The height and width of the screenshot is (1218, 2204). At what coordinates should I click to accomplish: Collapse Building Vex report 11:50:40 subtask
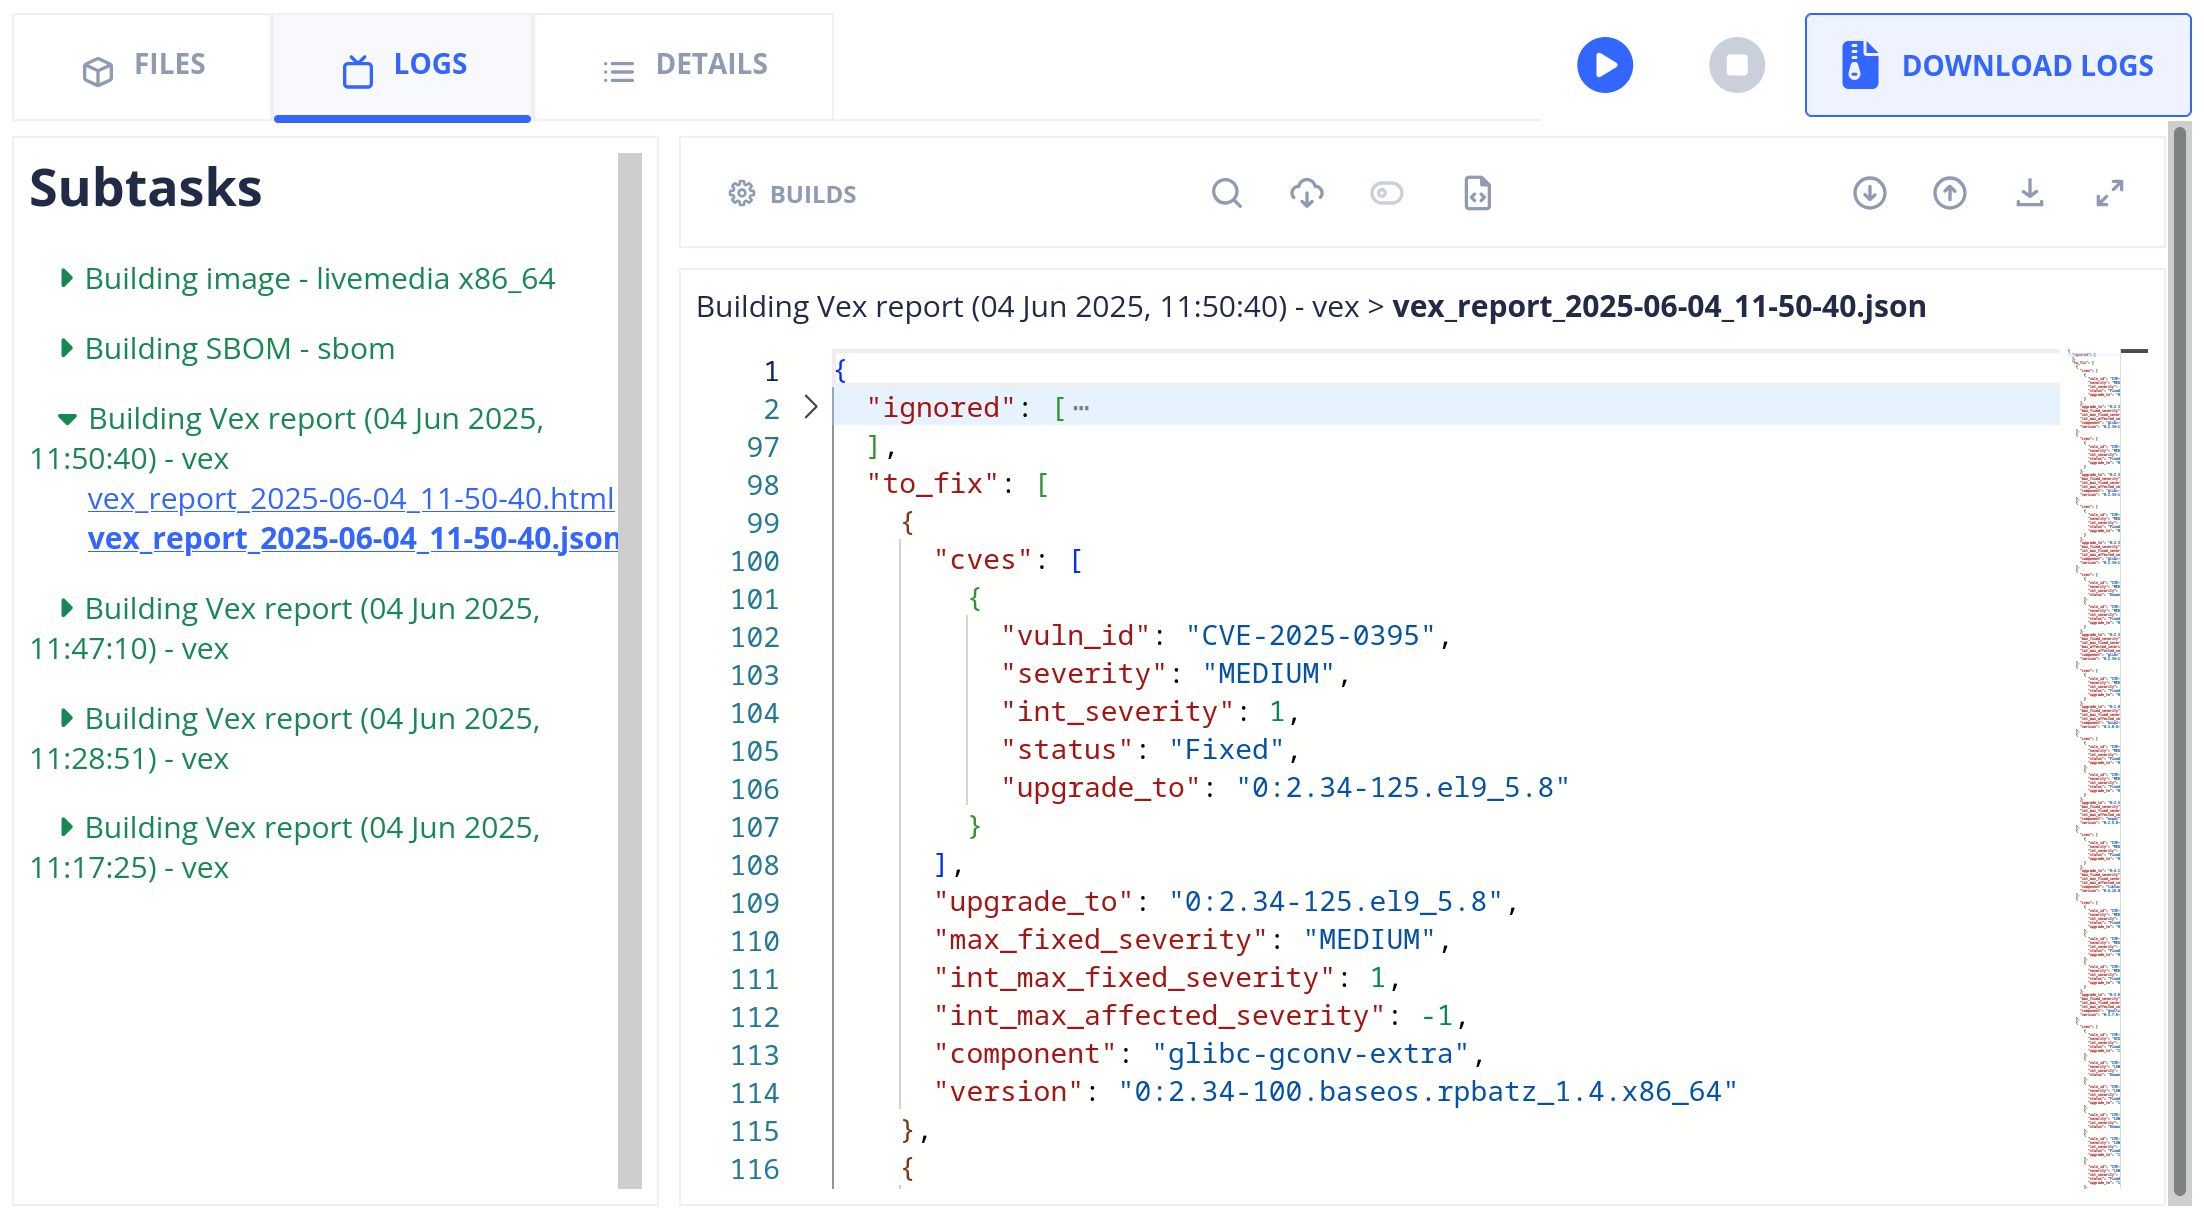(x=67, y=419)
